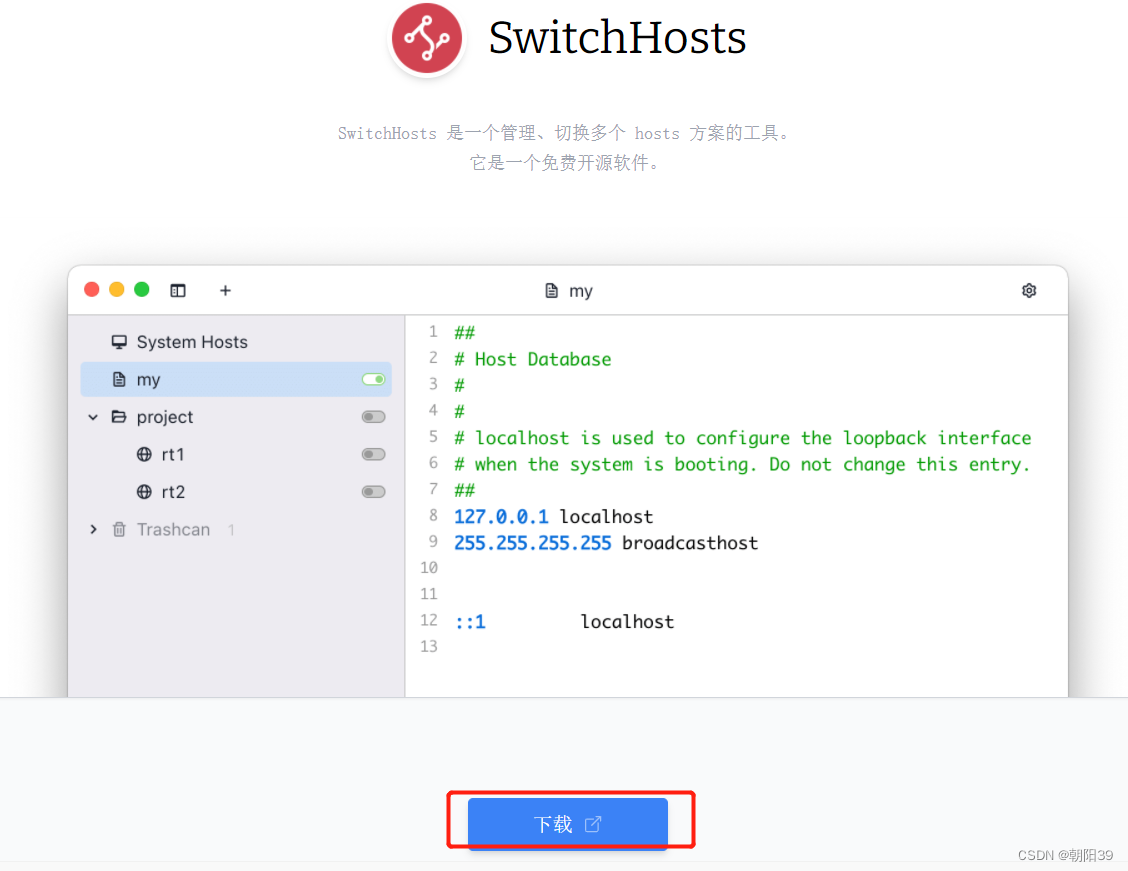Select the my hosts entry
The height and width of the screenshot is (871, 1128).
[236, 379]
